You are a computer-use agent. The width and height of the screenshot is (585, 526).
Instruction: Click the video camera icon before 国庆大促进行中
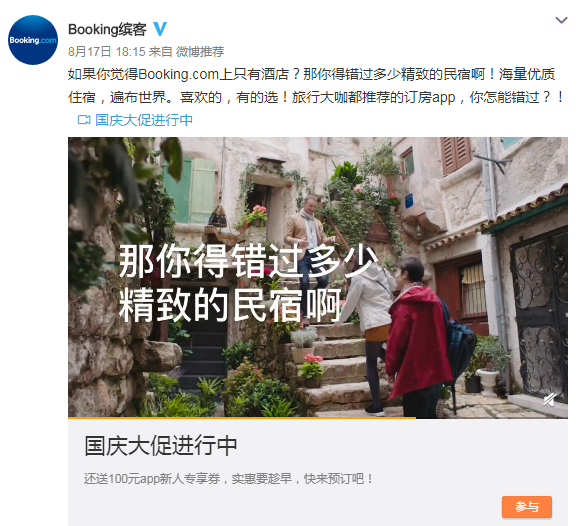pos(84,120)
